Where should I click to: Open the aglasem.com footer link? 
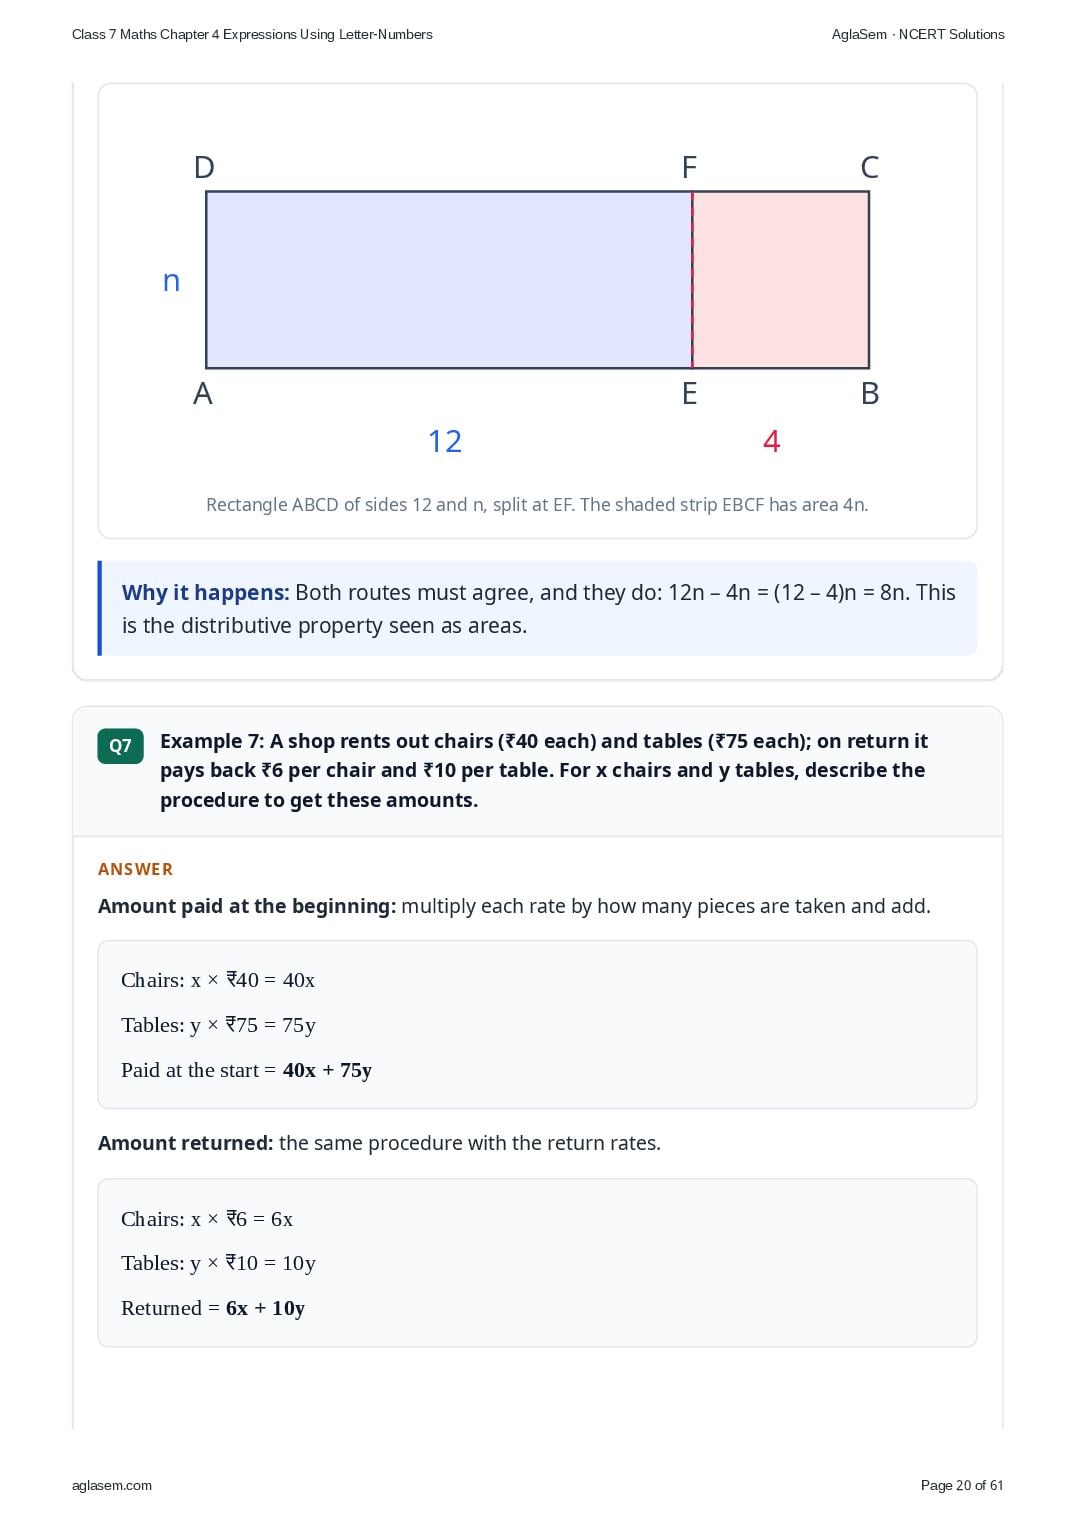pyautogui.click(x=112, y=1485)
